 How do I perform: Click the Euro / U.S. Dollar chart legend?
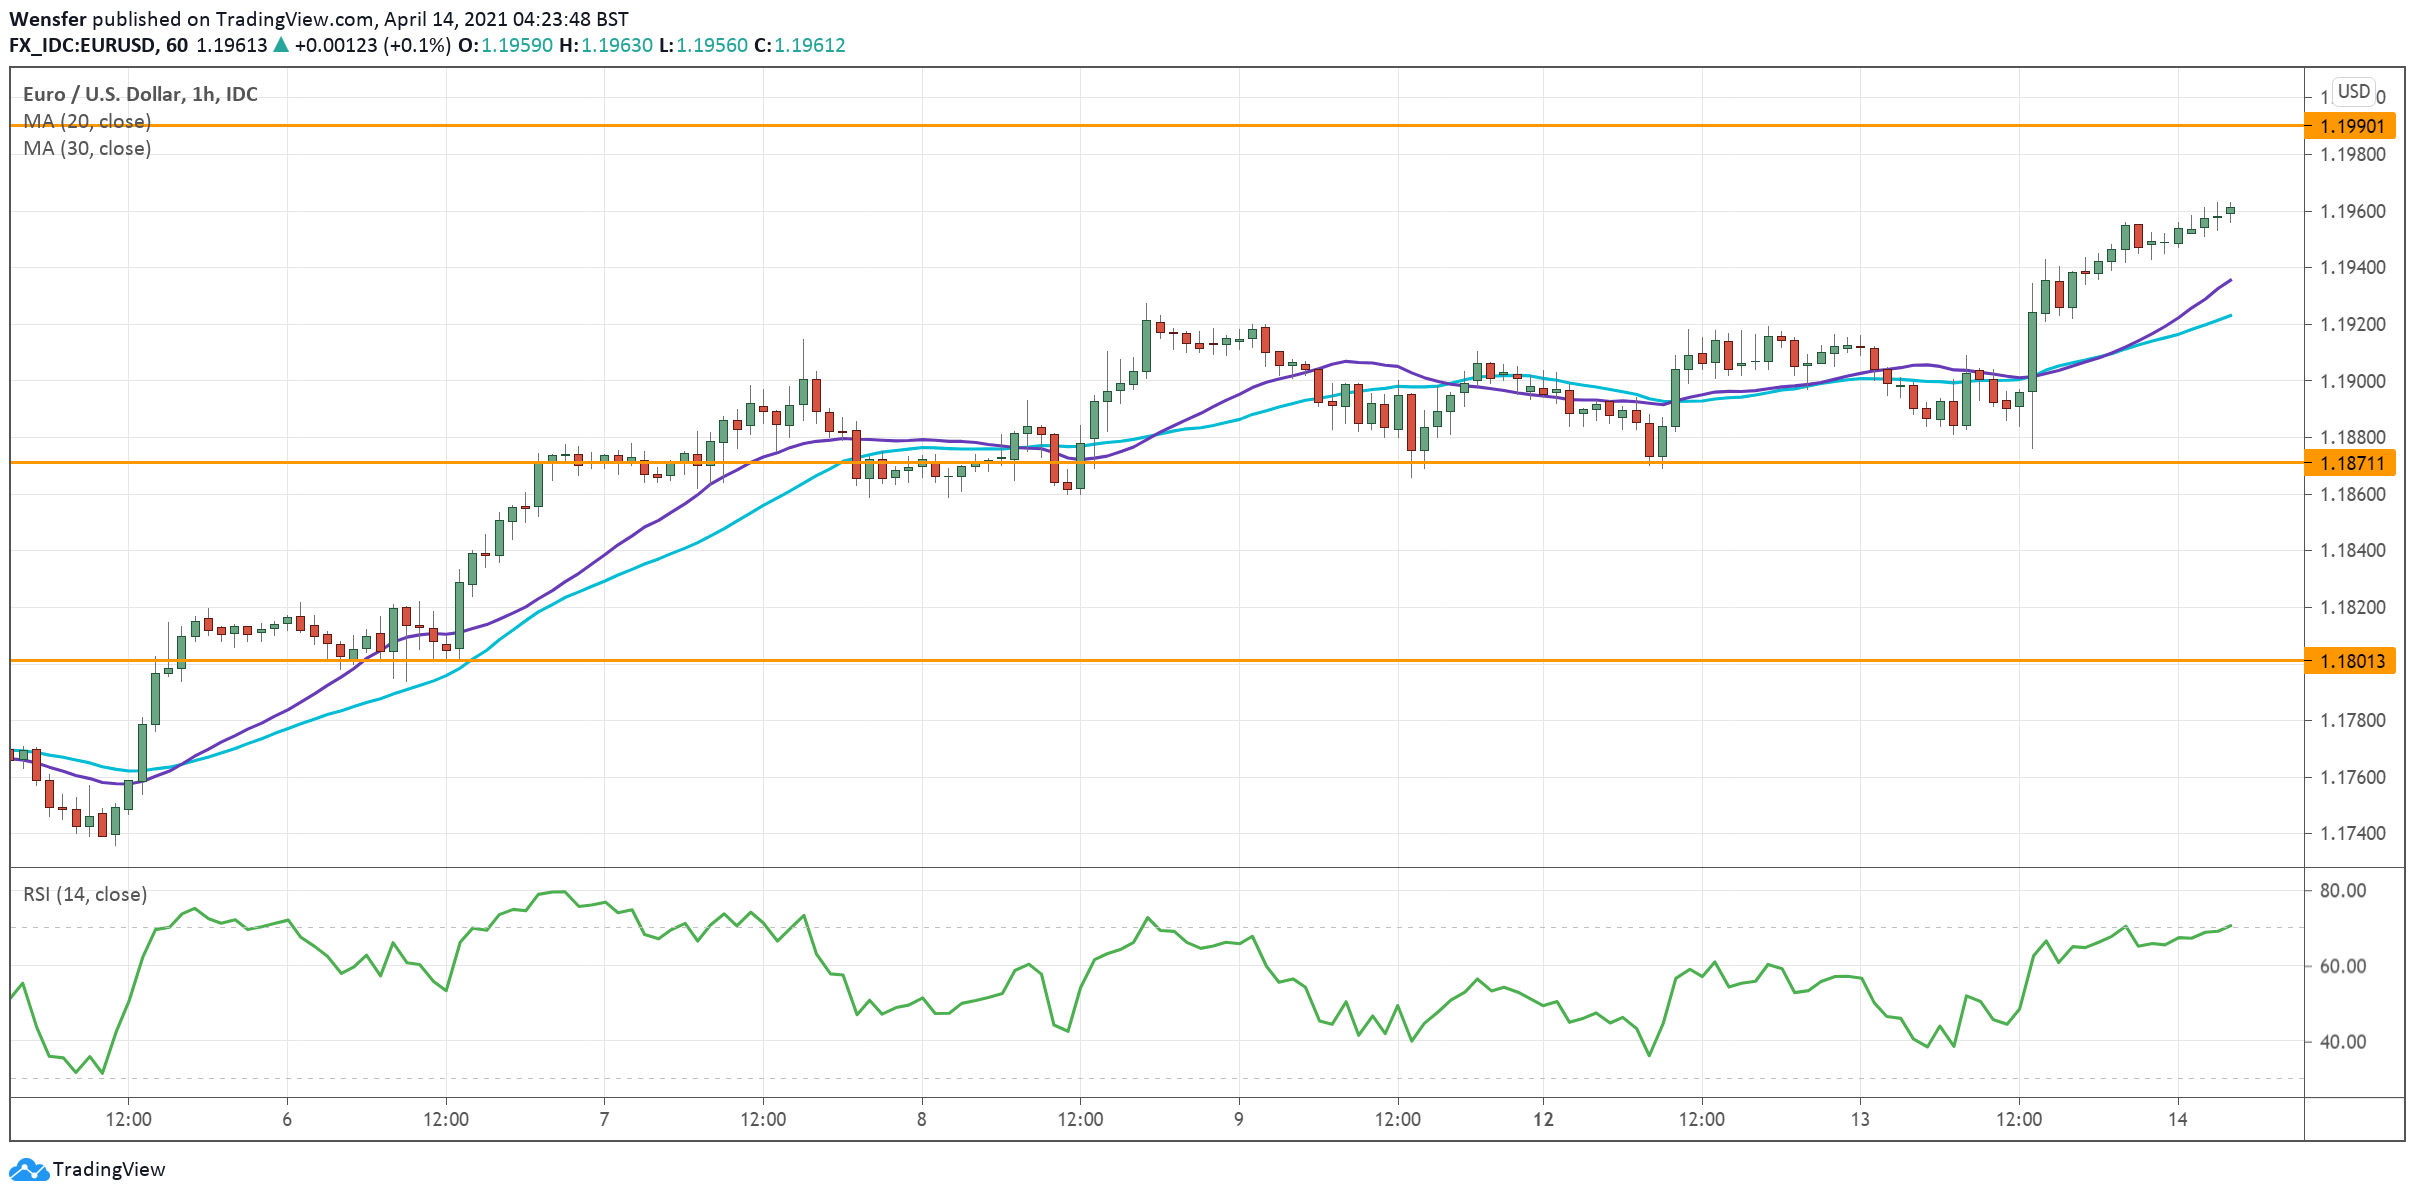coord(138,95)
